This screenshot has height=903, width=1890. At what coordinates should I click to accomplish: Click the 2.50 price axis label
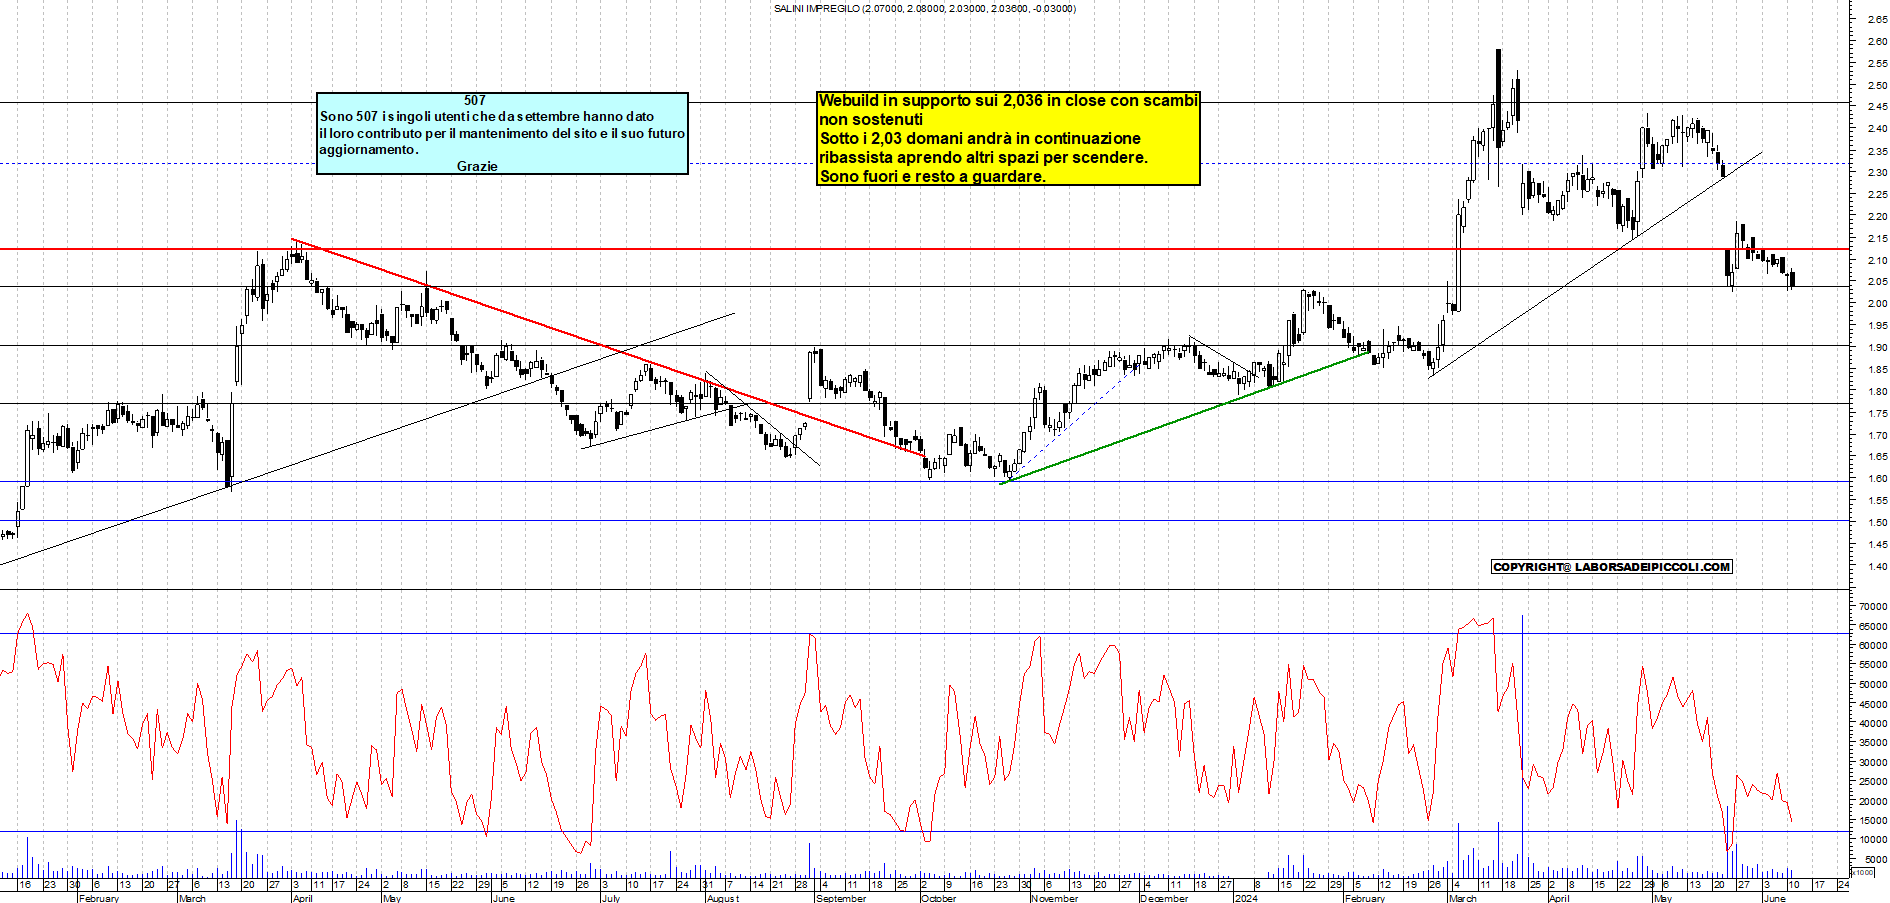click(x=1877, y=85)
